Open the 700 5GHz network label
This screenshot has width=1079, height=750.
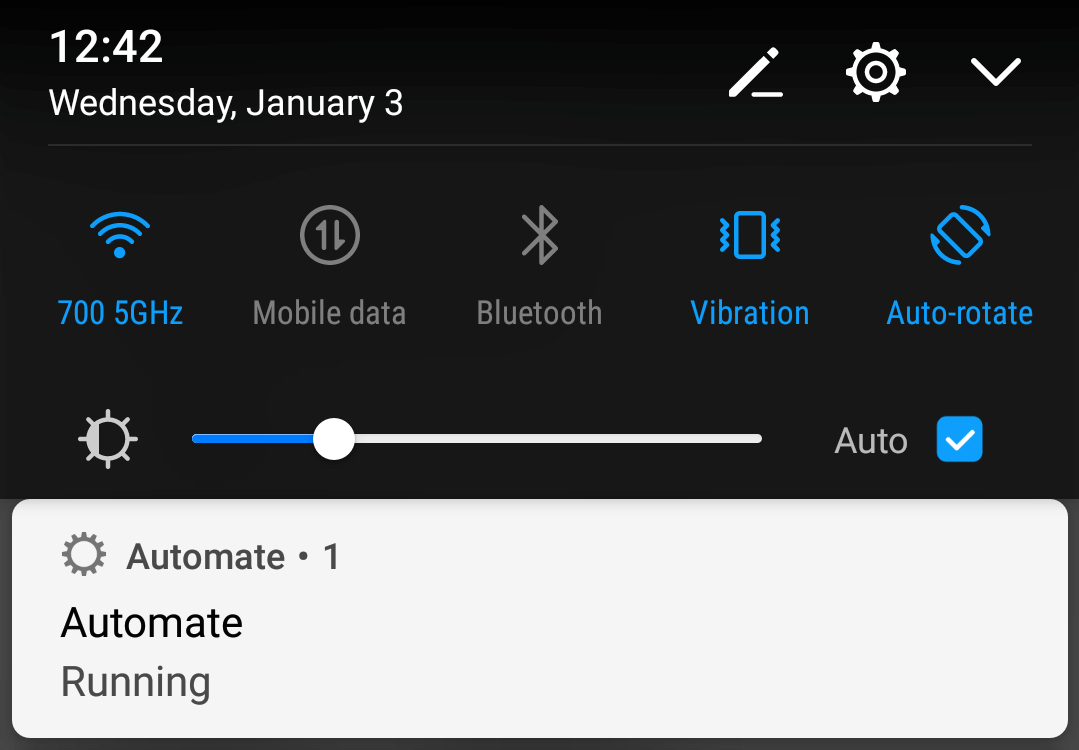coord(120,313)
